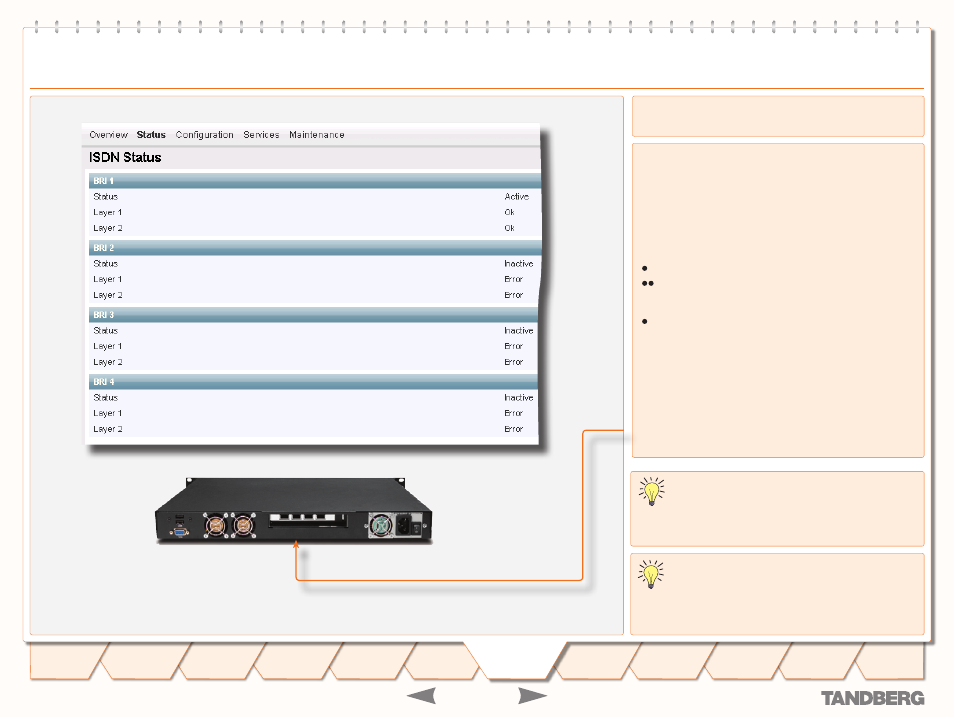Click BRI 4 Layer 1 Error value
This screenshot has height=717, width=954.
click(x=514, y=413)
